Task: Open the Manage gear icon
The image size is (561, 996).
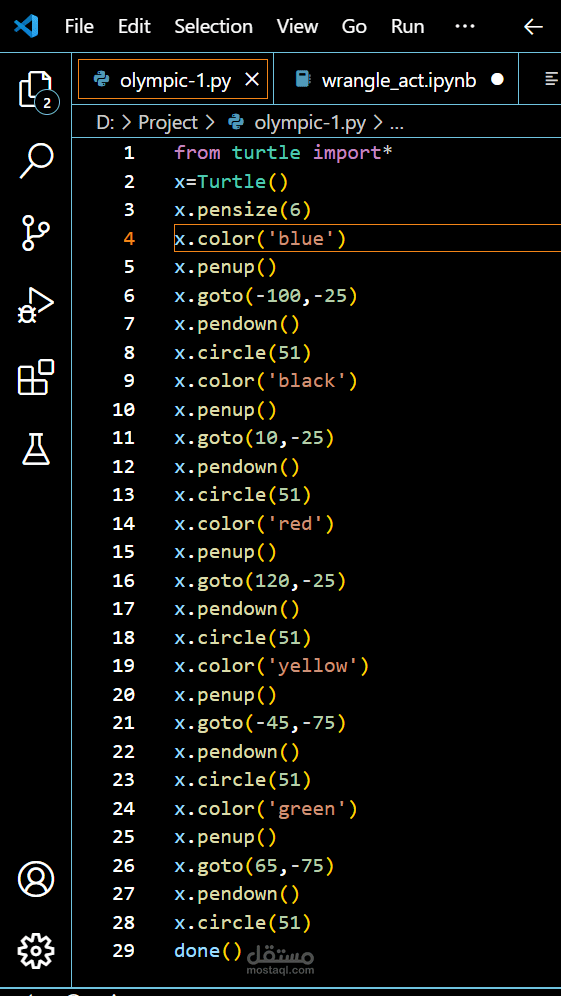Action: point(36,950)
